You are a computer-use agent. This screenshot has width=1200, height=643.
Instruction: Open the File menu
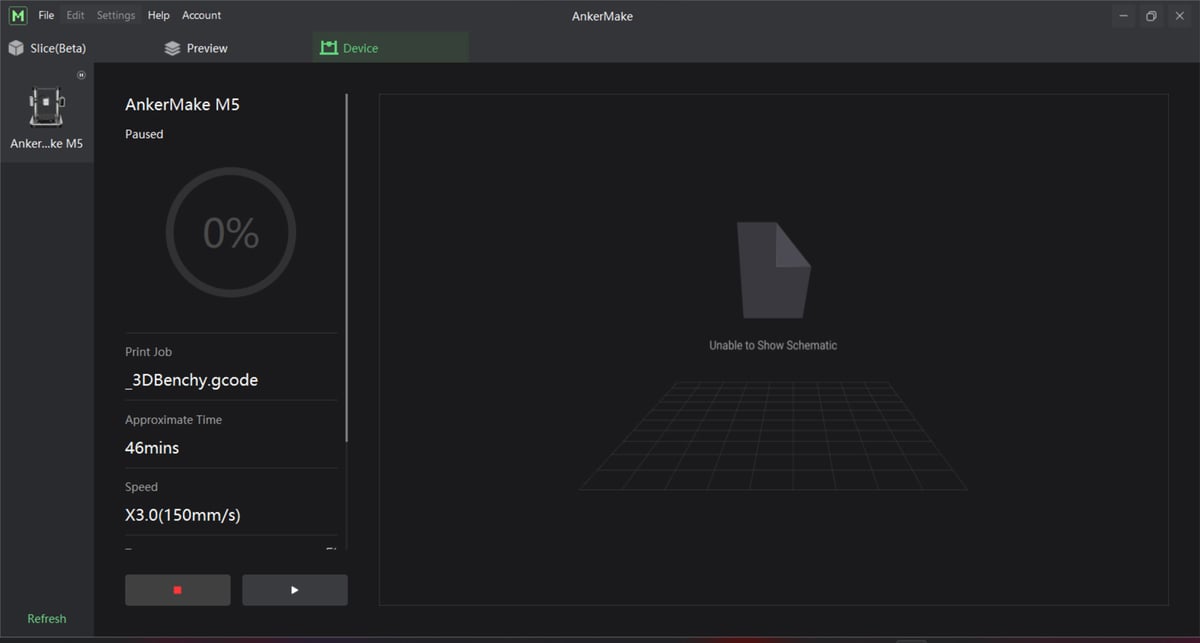(46, 16)
